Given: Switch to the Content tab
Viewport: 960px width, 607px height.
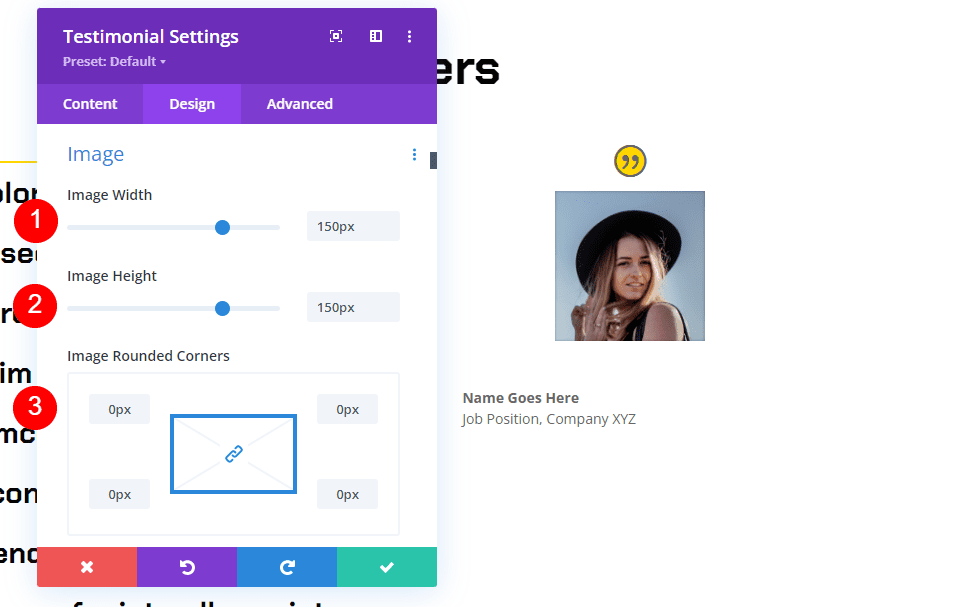Looking at the screenshot, I should pos(90,103).
